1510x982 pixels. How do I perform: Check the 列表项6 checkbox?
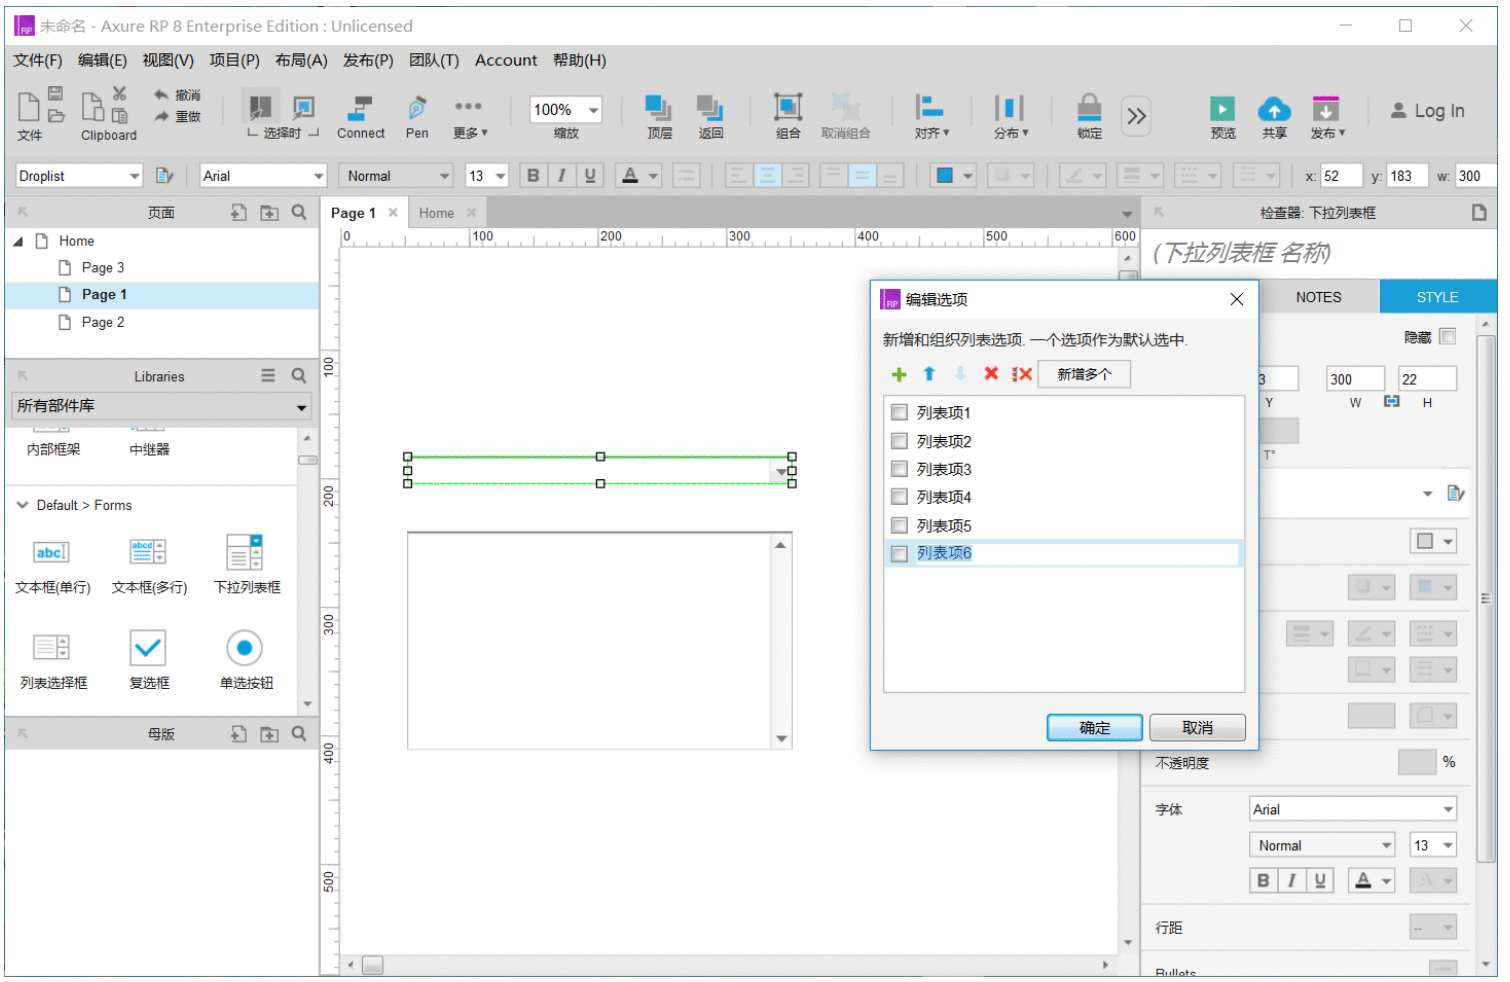coord(899,554)
